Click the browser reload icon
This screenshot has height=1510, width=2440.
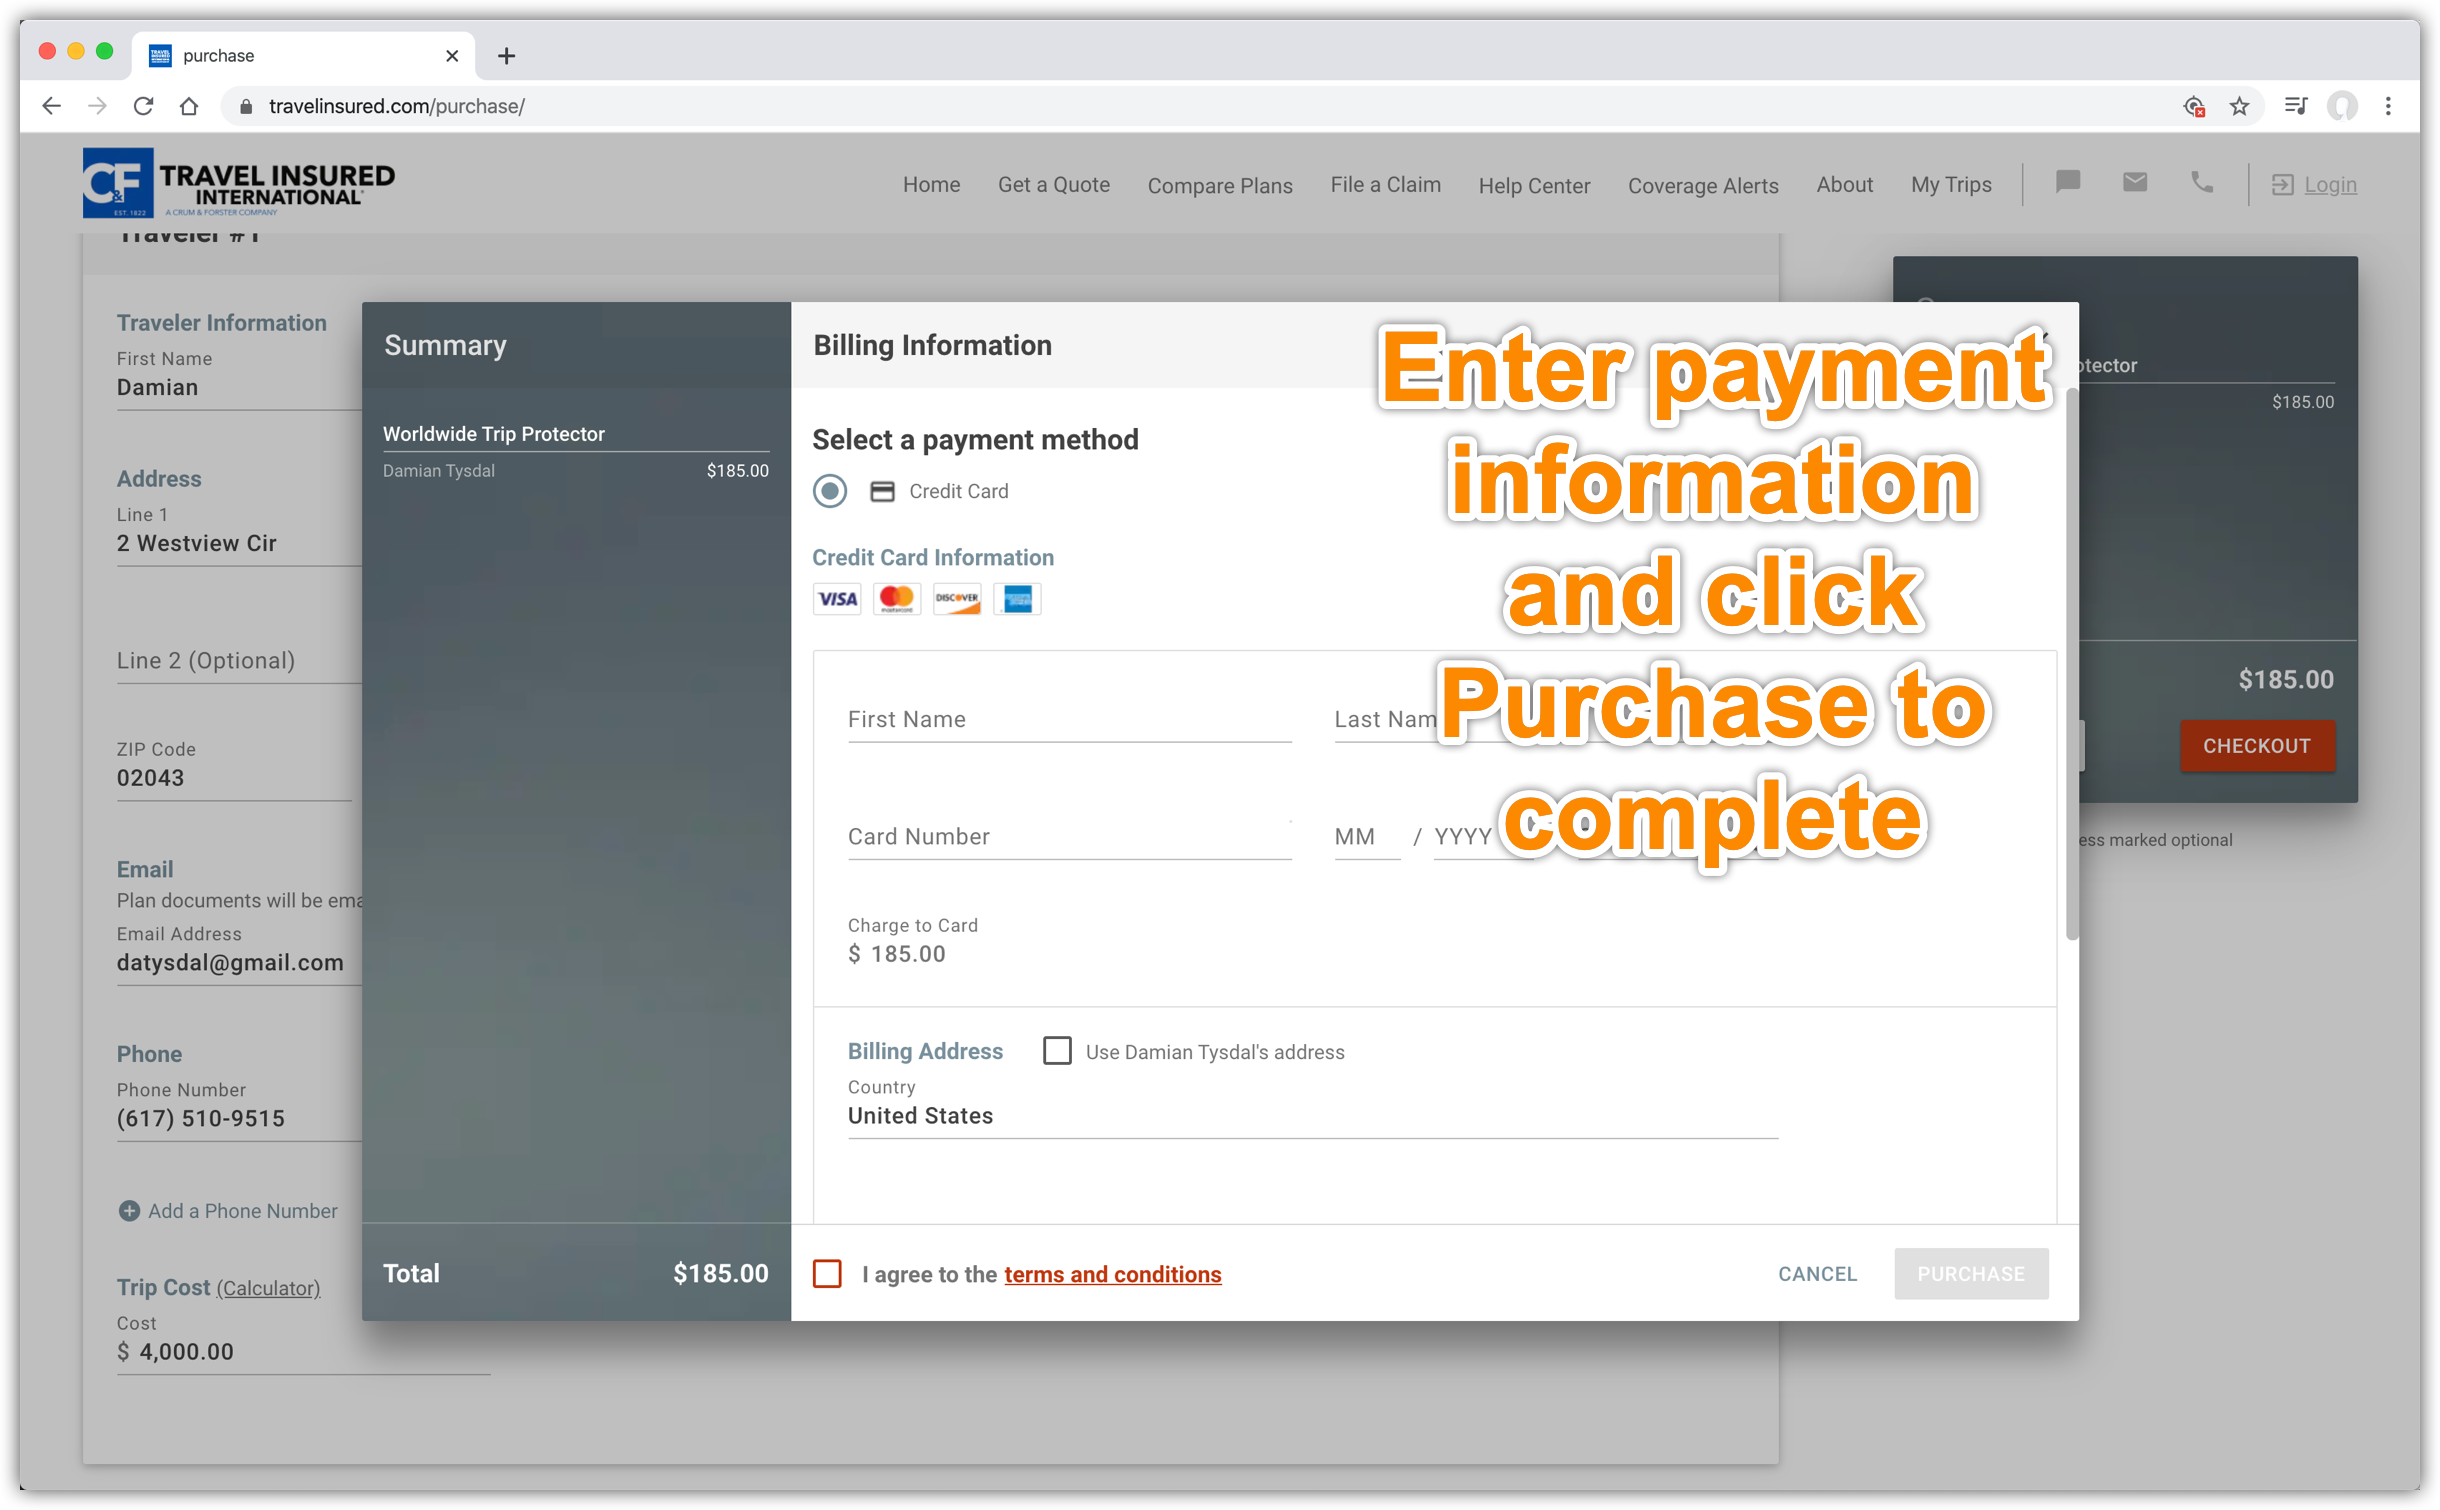pos(143,106)
